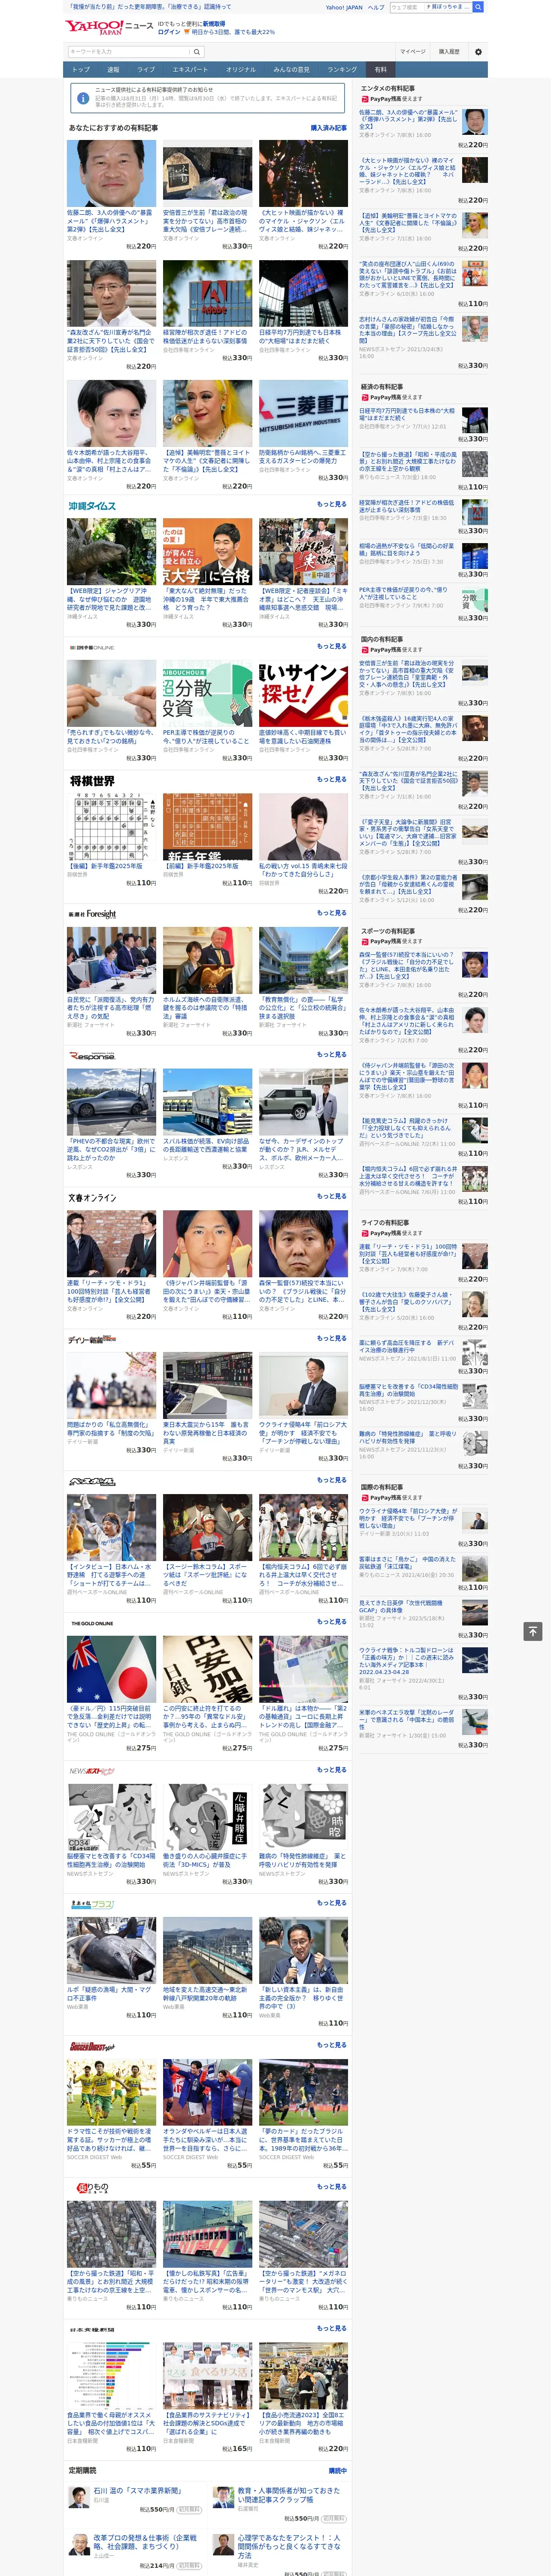Click the 文春オンライン publisher logo
Image resolution: width=551 pixels, height=2576 pixels.
pos(92,1197)
